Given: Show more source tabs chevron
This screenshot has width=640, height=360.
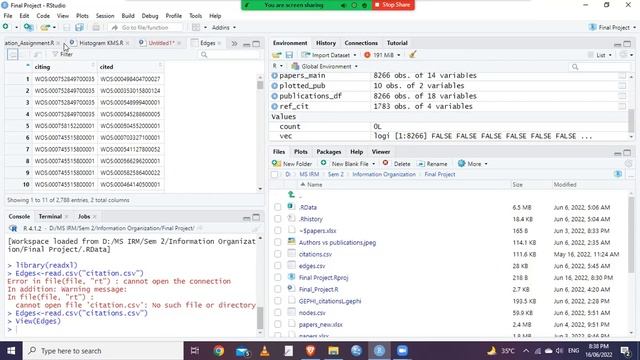Looking at the screenshot, I should point(234,43).
